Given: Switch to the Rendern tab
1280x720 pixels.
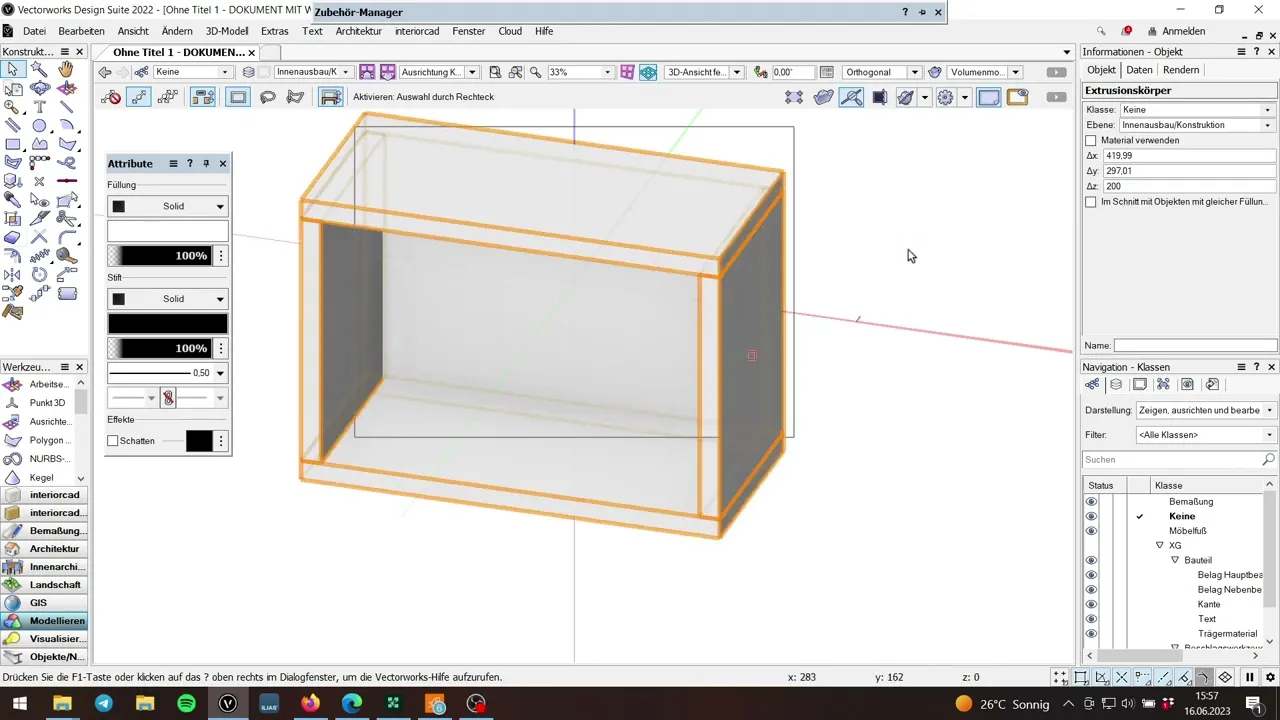Looking at the screenshot, I should click(x=1181, y=70).
